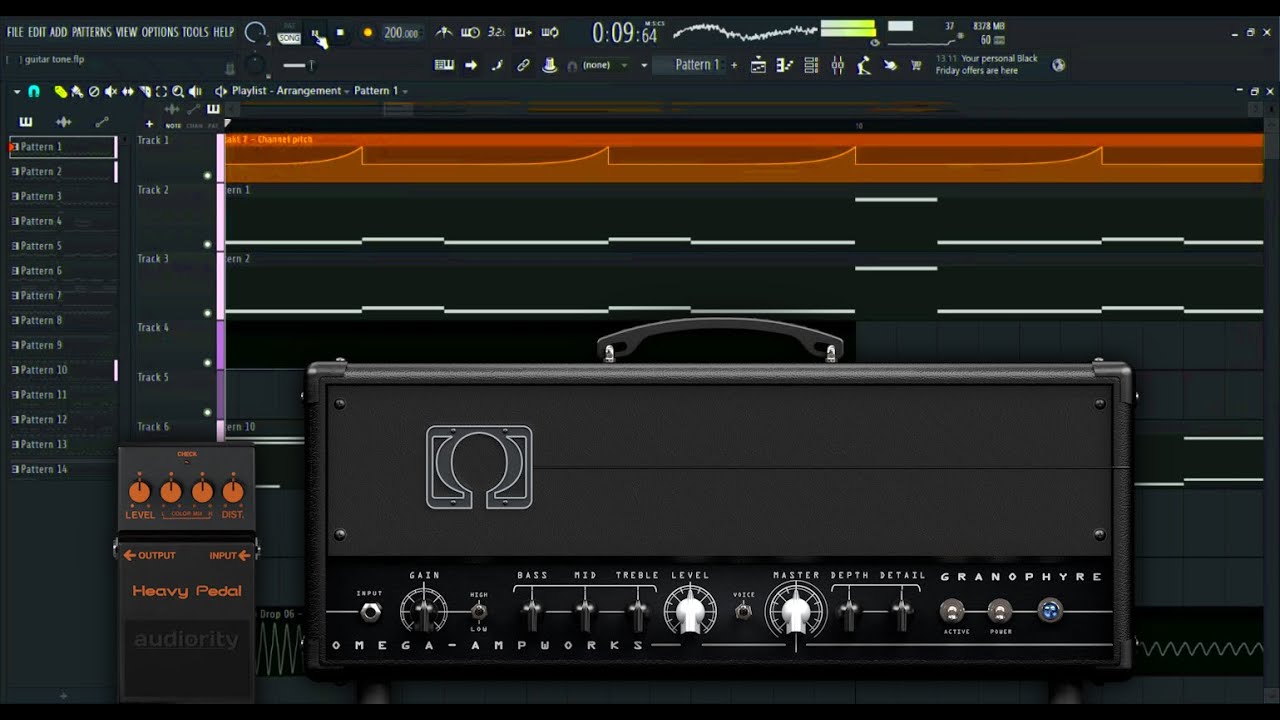This screenshot has width=1280, height=720.
Task: Open the (none) selector dropdown
Action: click(604, 65)
